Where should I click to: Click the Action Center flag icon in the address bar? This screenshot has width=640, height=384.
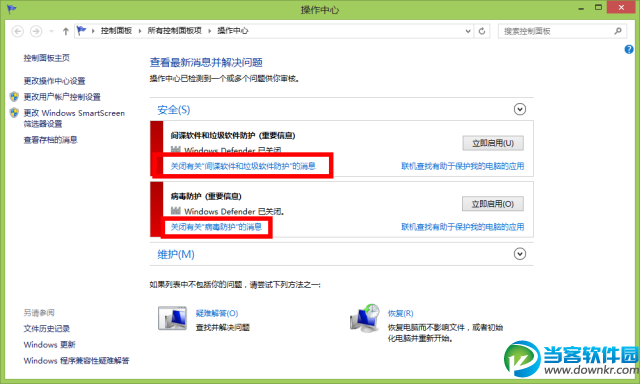tap(82, 31)
